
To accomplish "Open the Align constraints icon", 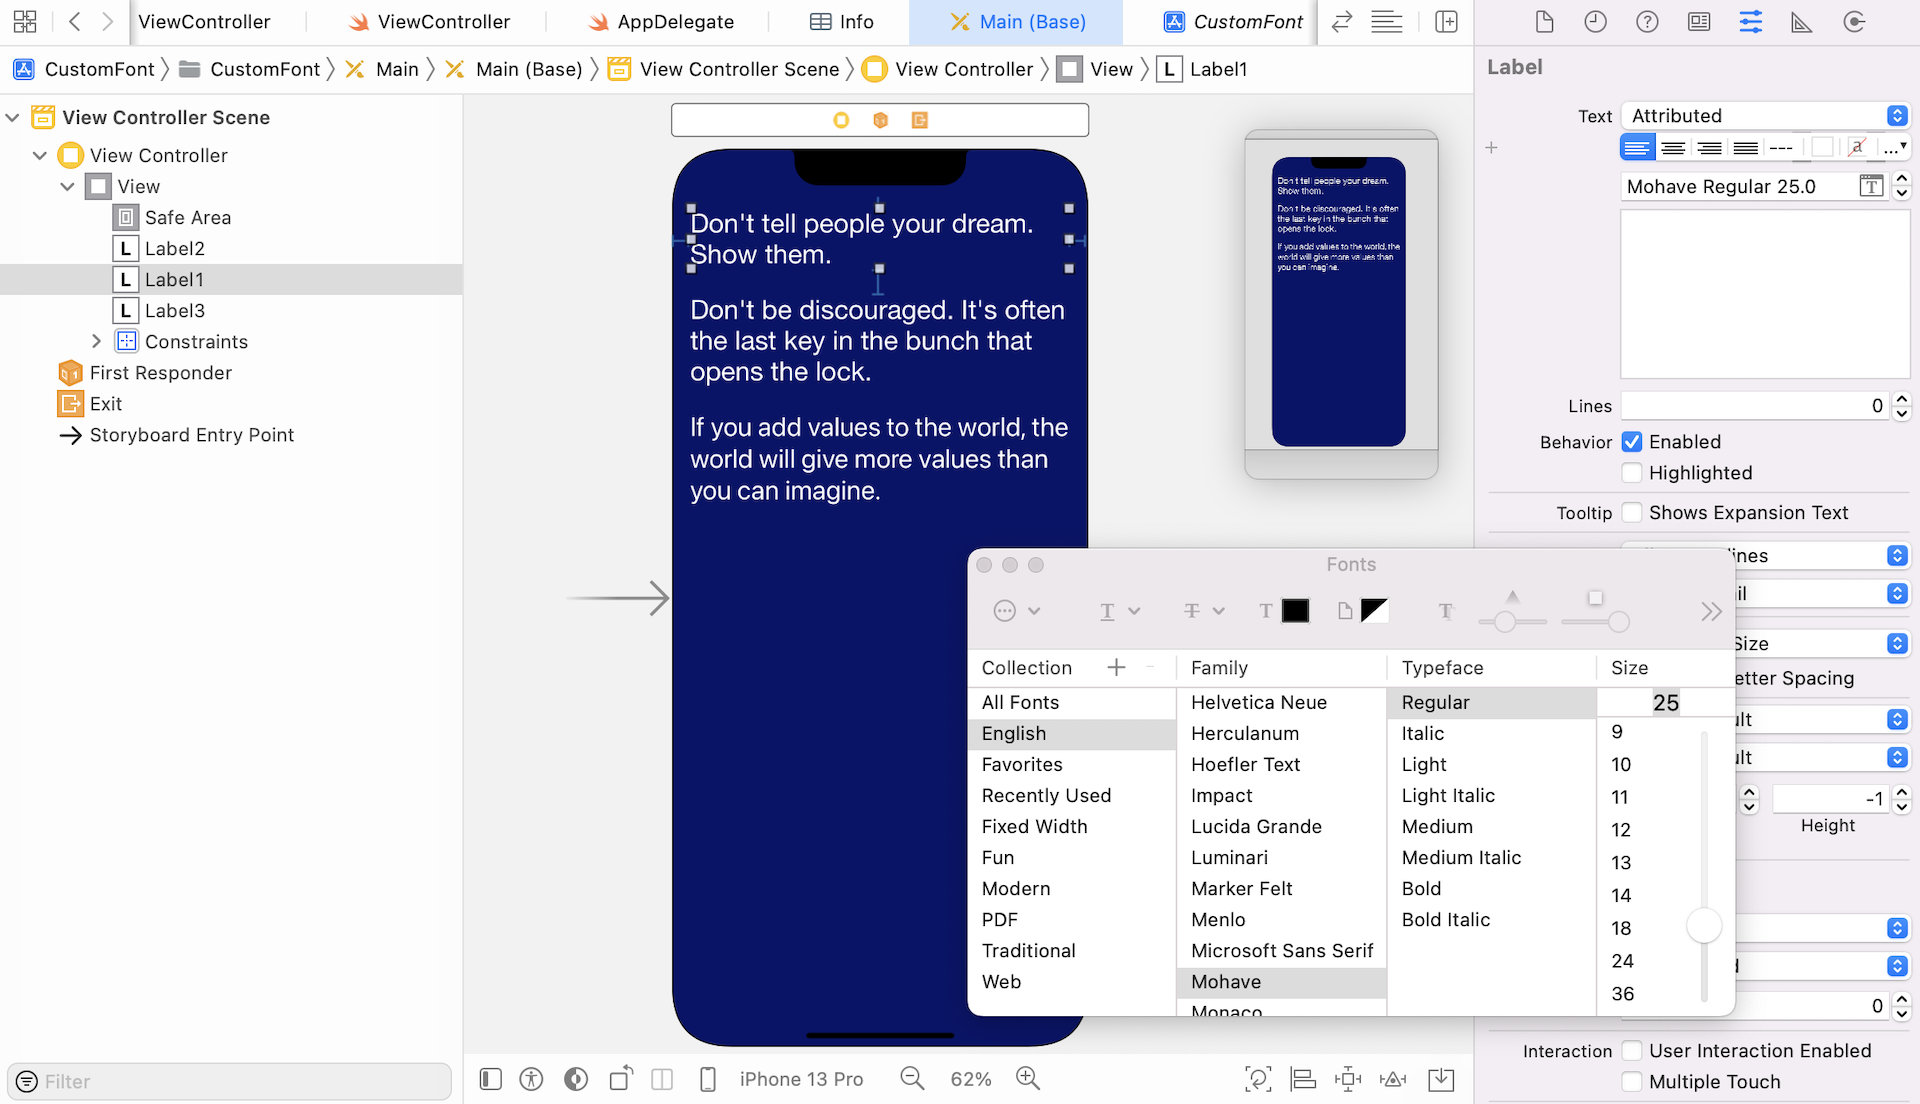I will click(x=1302, y=1078).
